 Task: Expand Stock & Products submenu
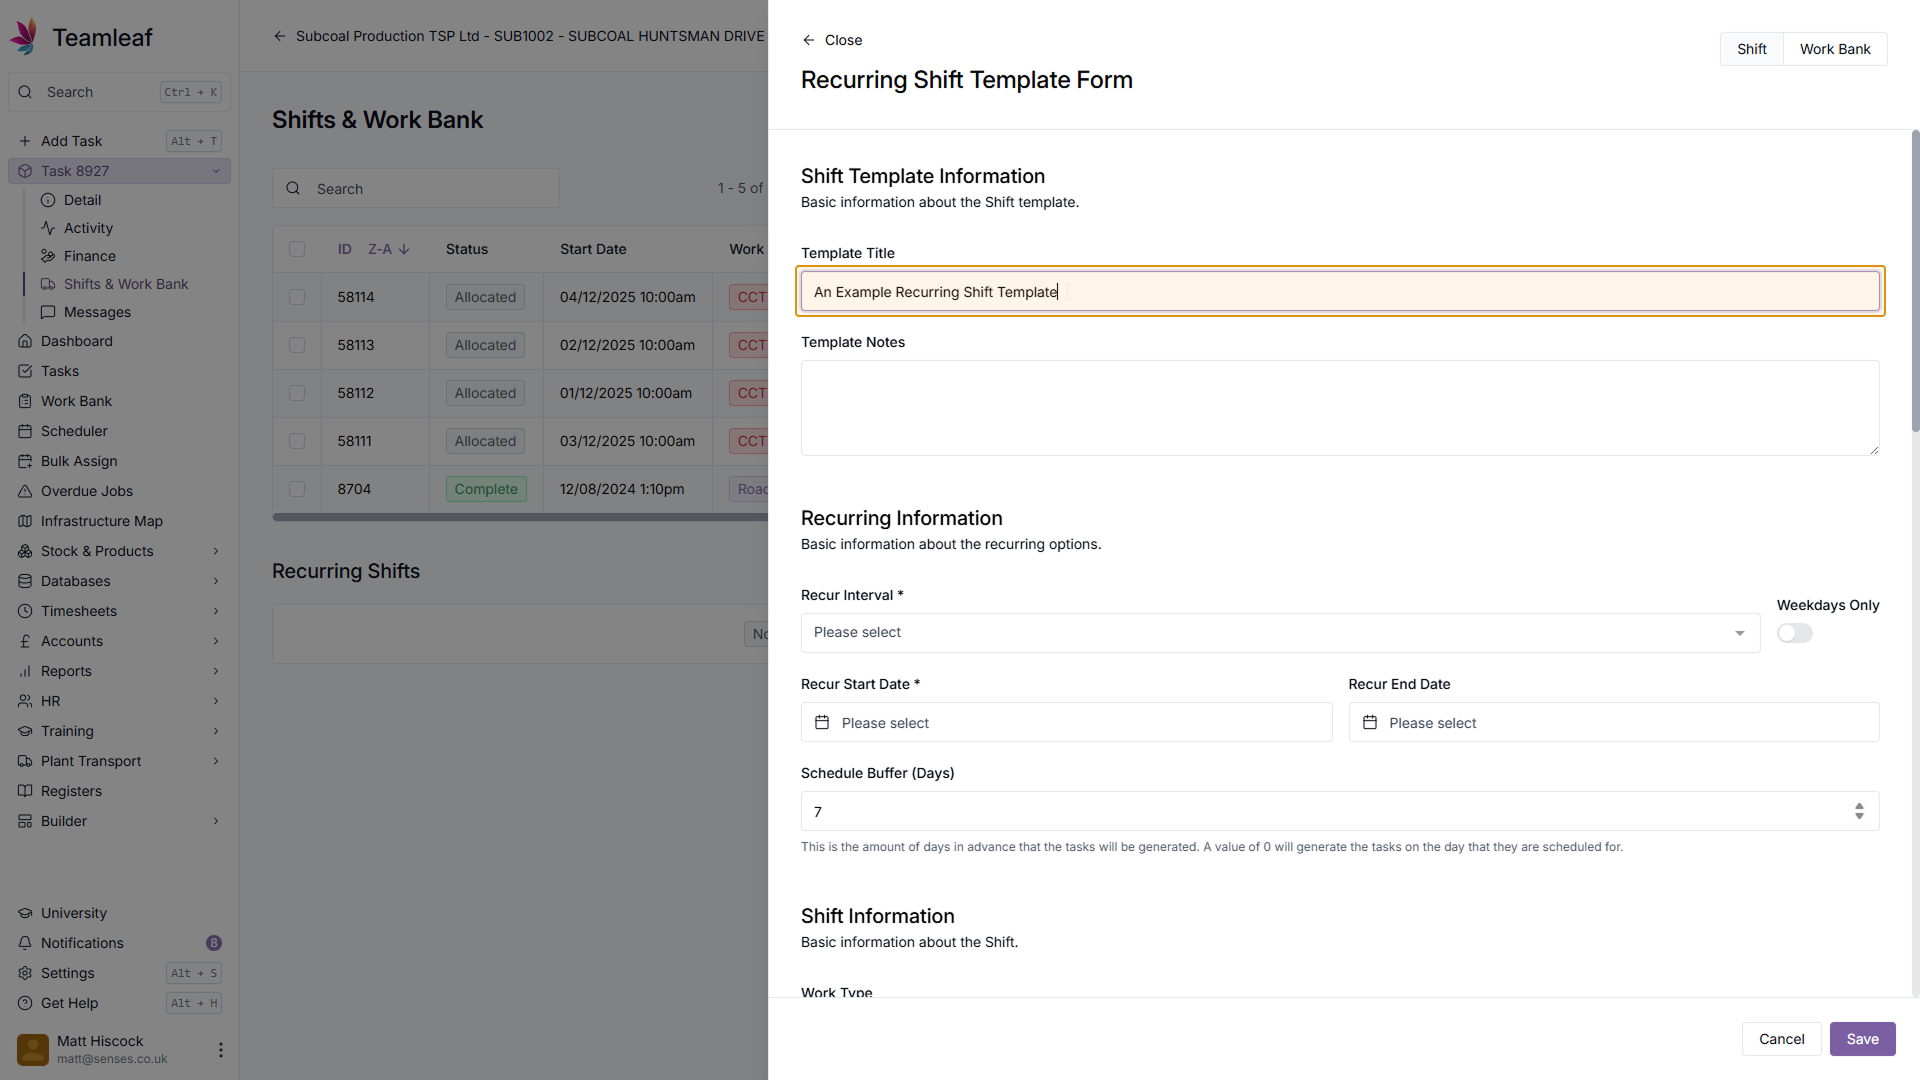tap(216, 551)
